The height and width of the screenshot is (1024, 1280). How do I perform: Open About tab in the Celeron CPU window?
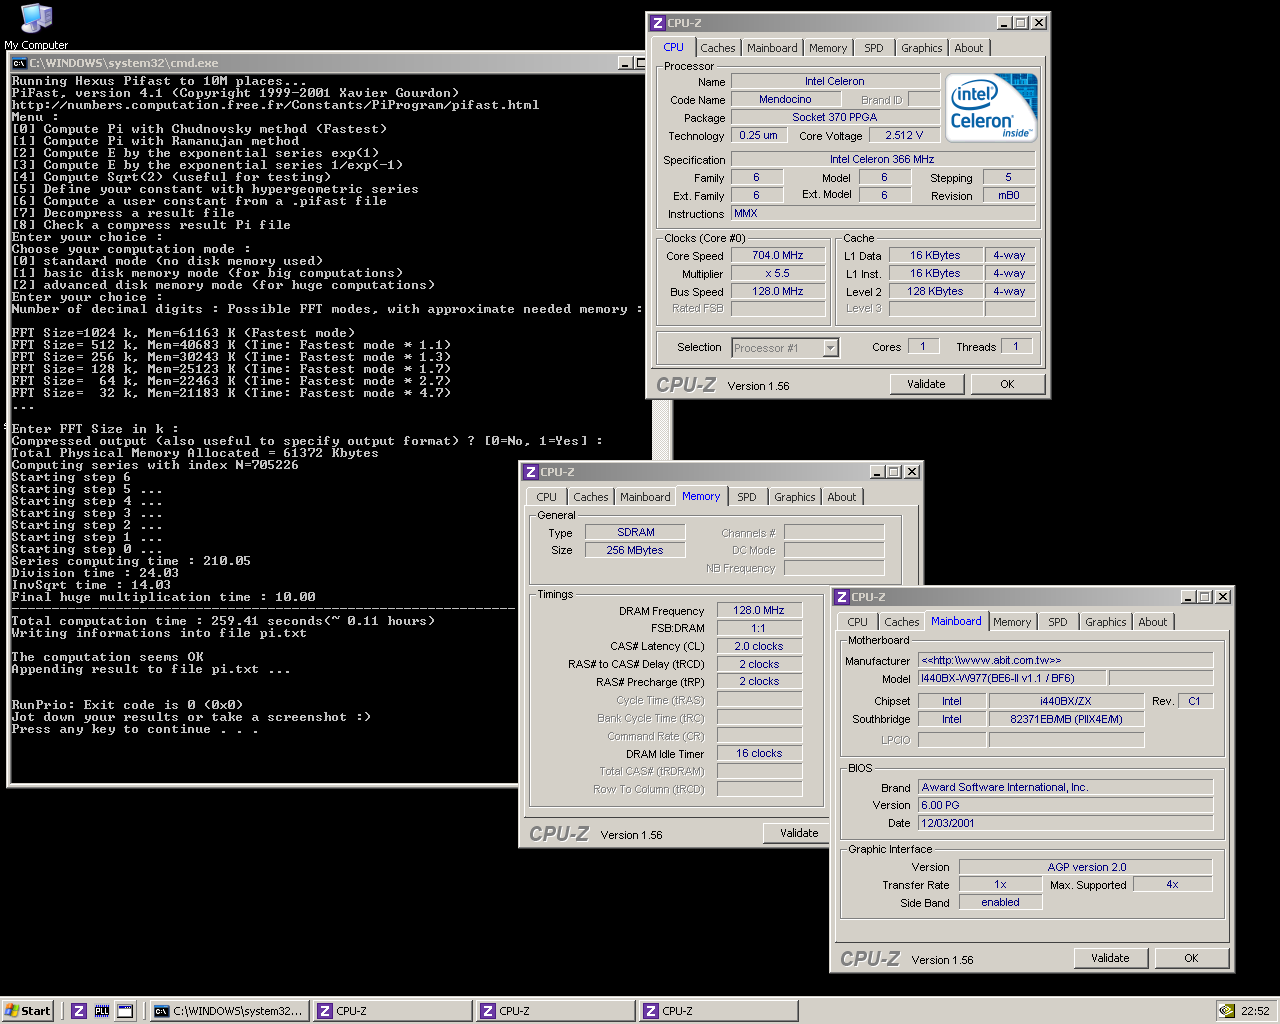pyautogui.click(x=968, y=48)
